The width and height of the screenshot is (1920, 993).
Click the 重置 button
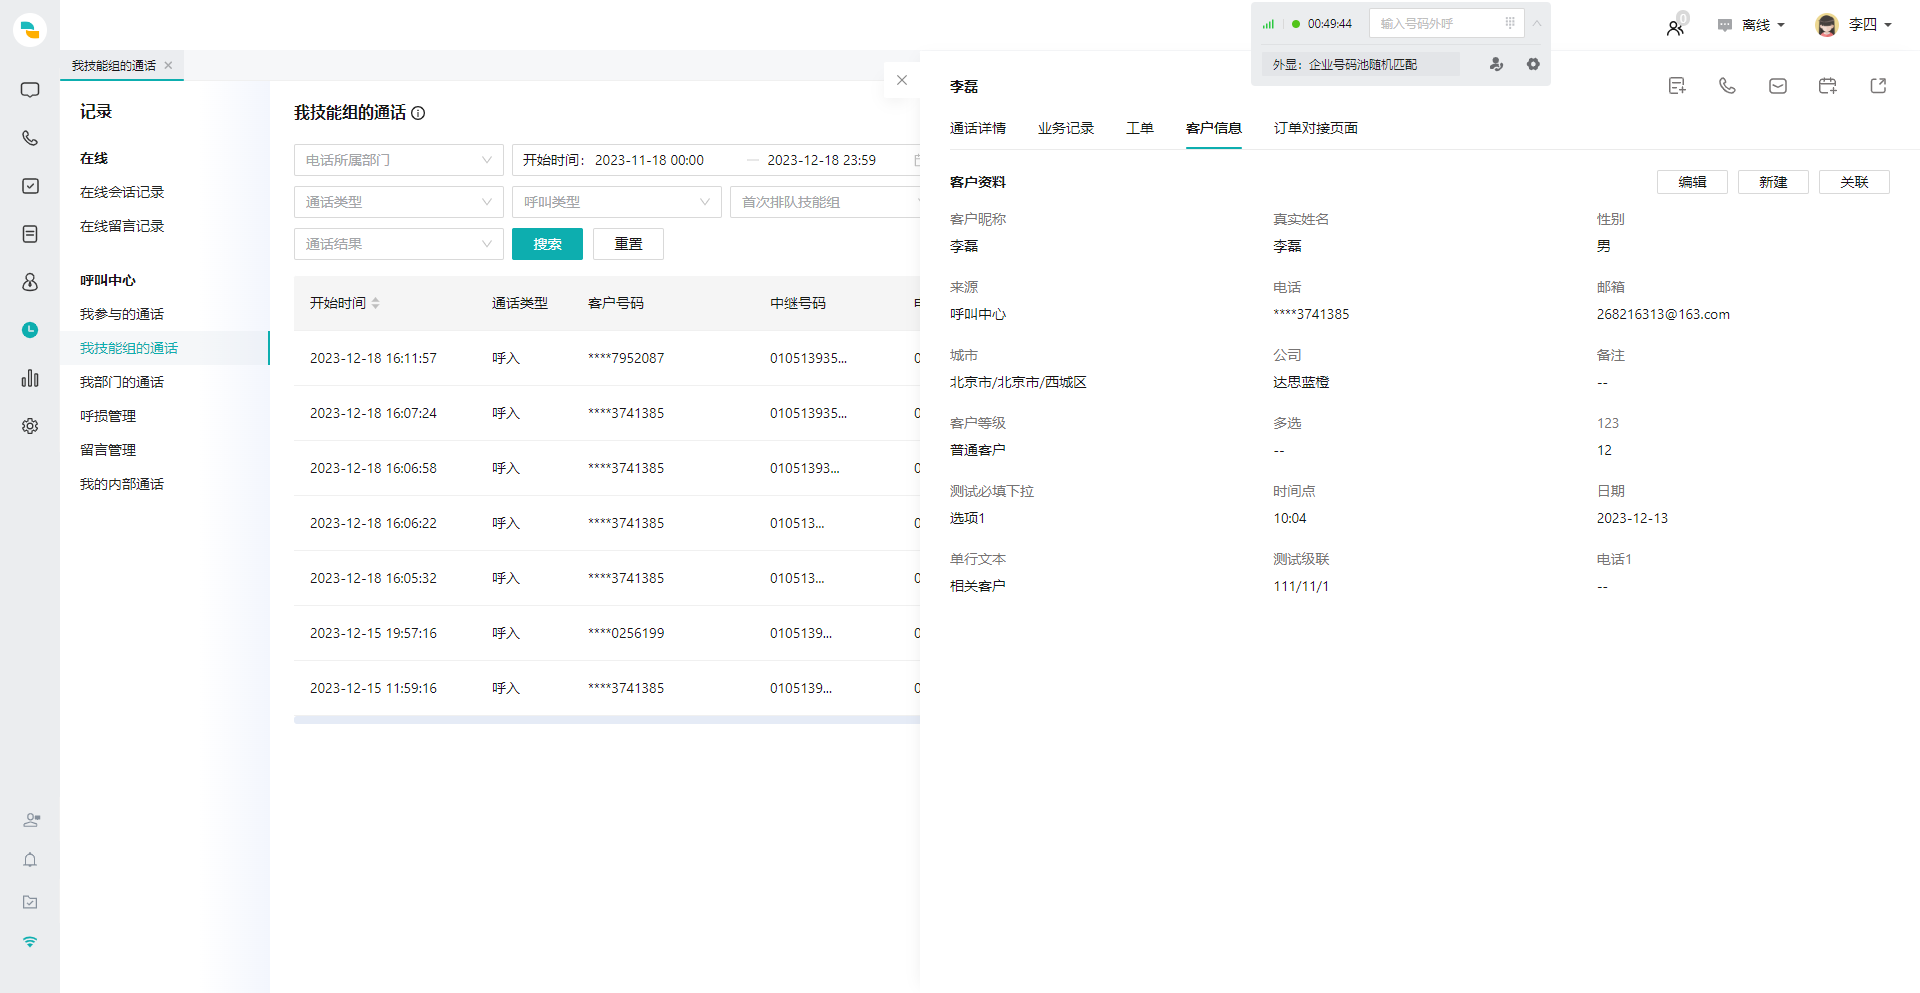[x=628, y=244]
